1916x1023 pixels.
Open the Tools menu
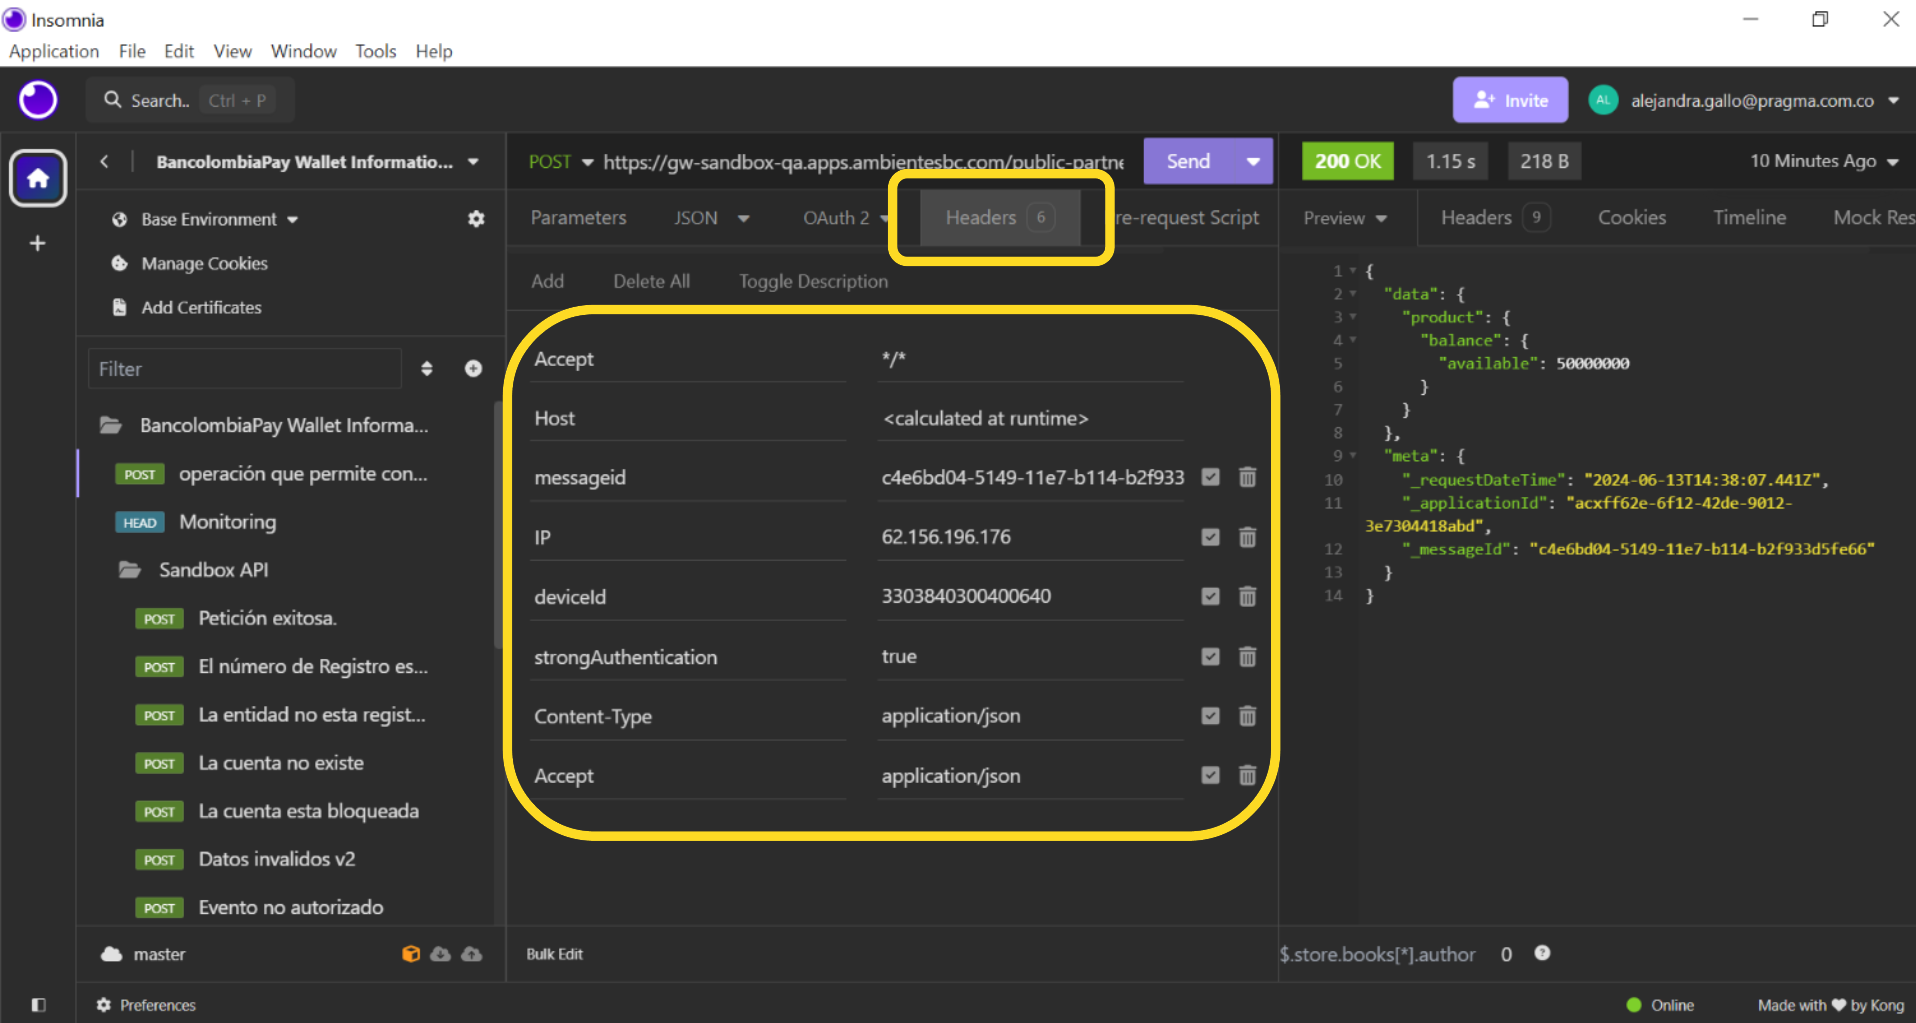(376, 51)
